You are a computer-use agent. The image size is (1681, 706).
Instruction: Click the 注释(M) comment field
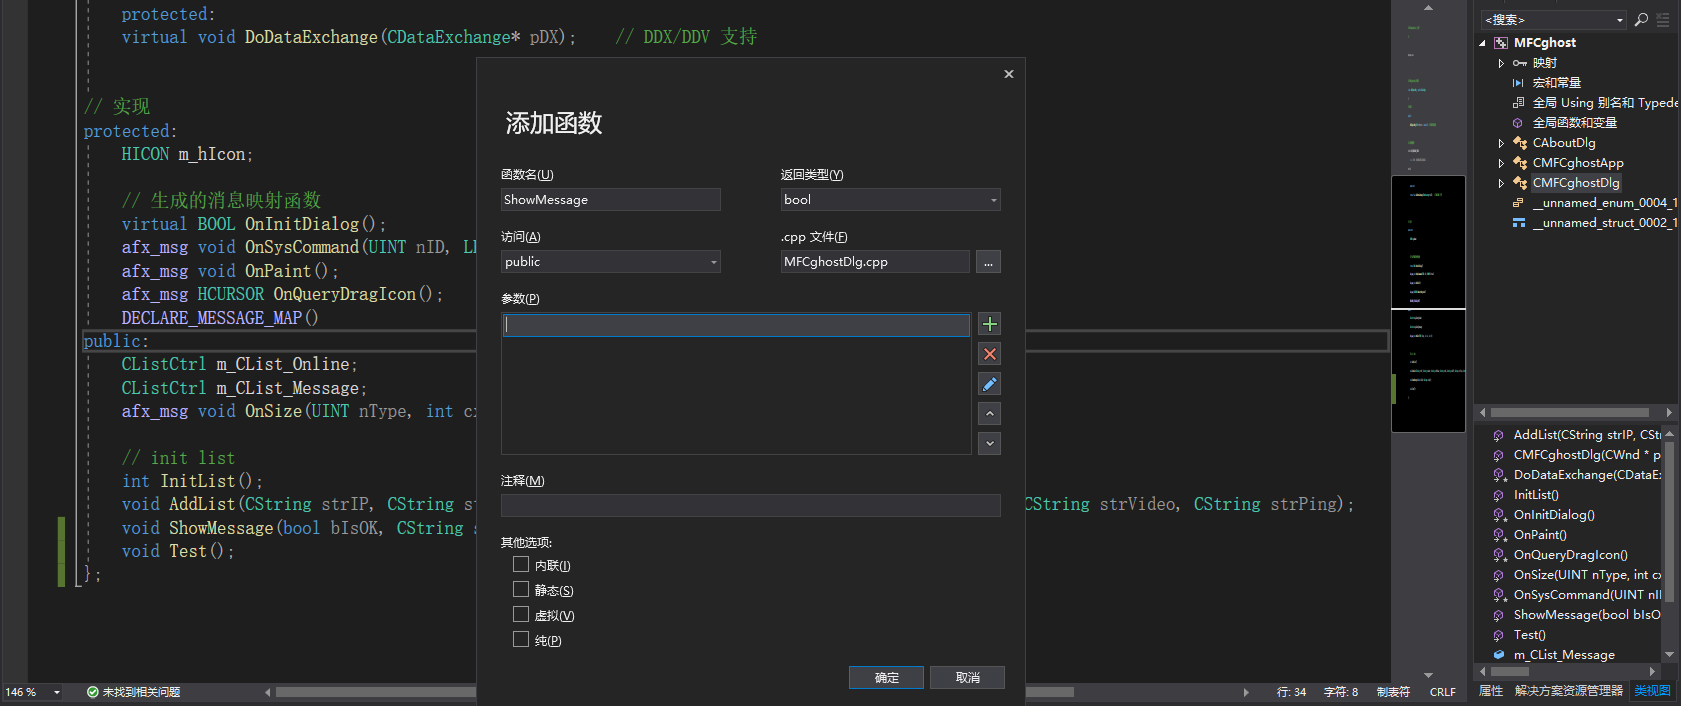tap(750, 505)
